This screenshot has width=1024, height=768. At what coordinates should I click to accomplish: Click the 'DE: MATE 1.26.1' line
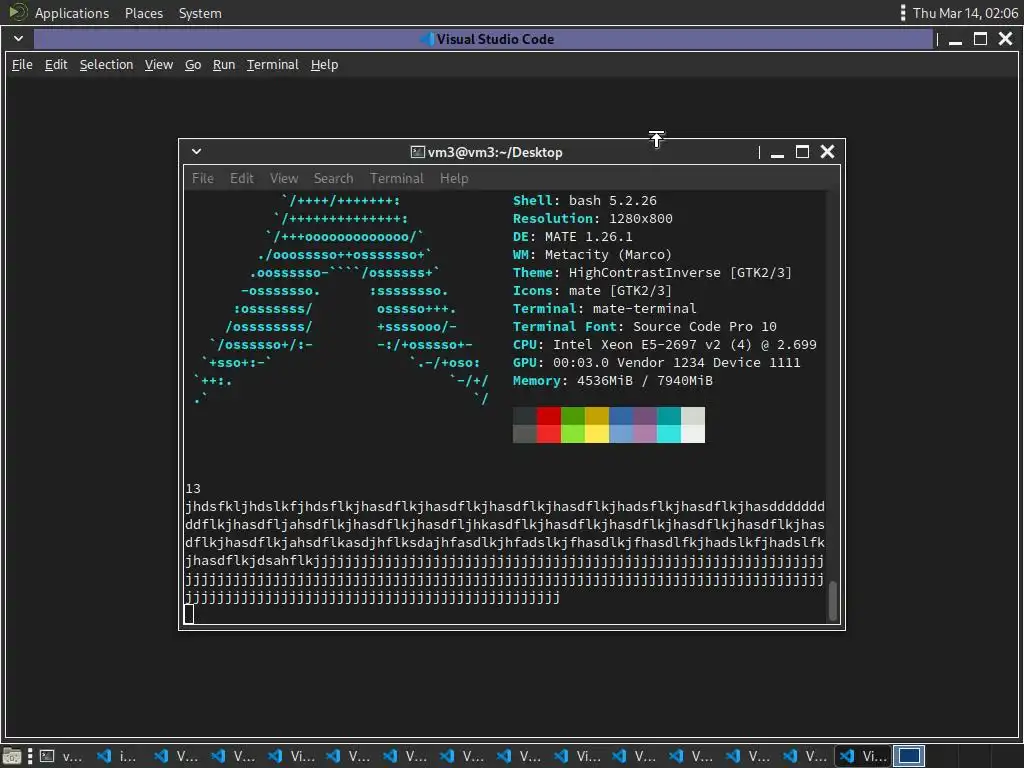coord(573,236)
